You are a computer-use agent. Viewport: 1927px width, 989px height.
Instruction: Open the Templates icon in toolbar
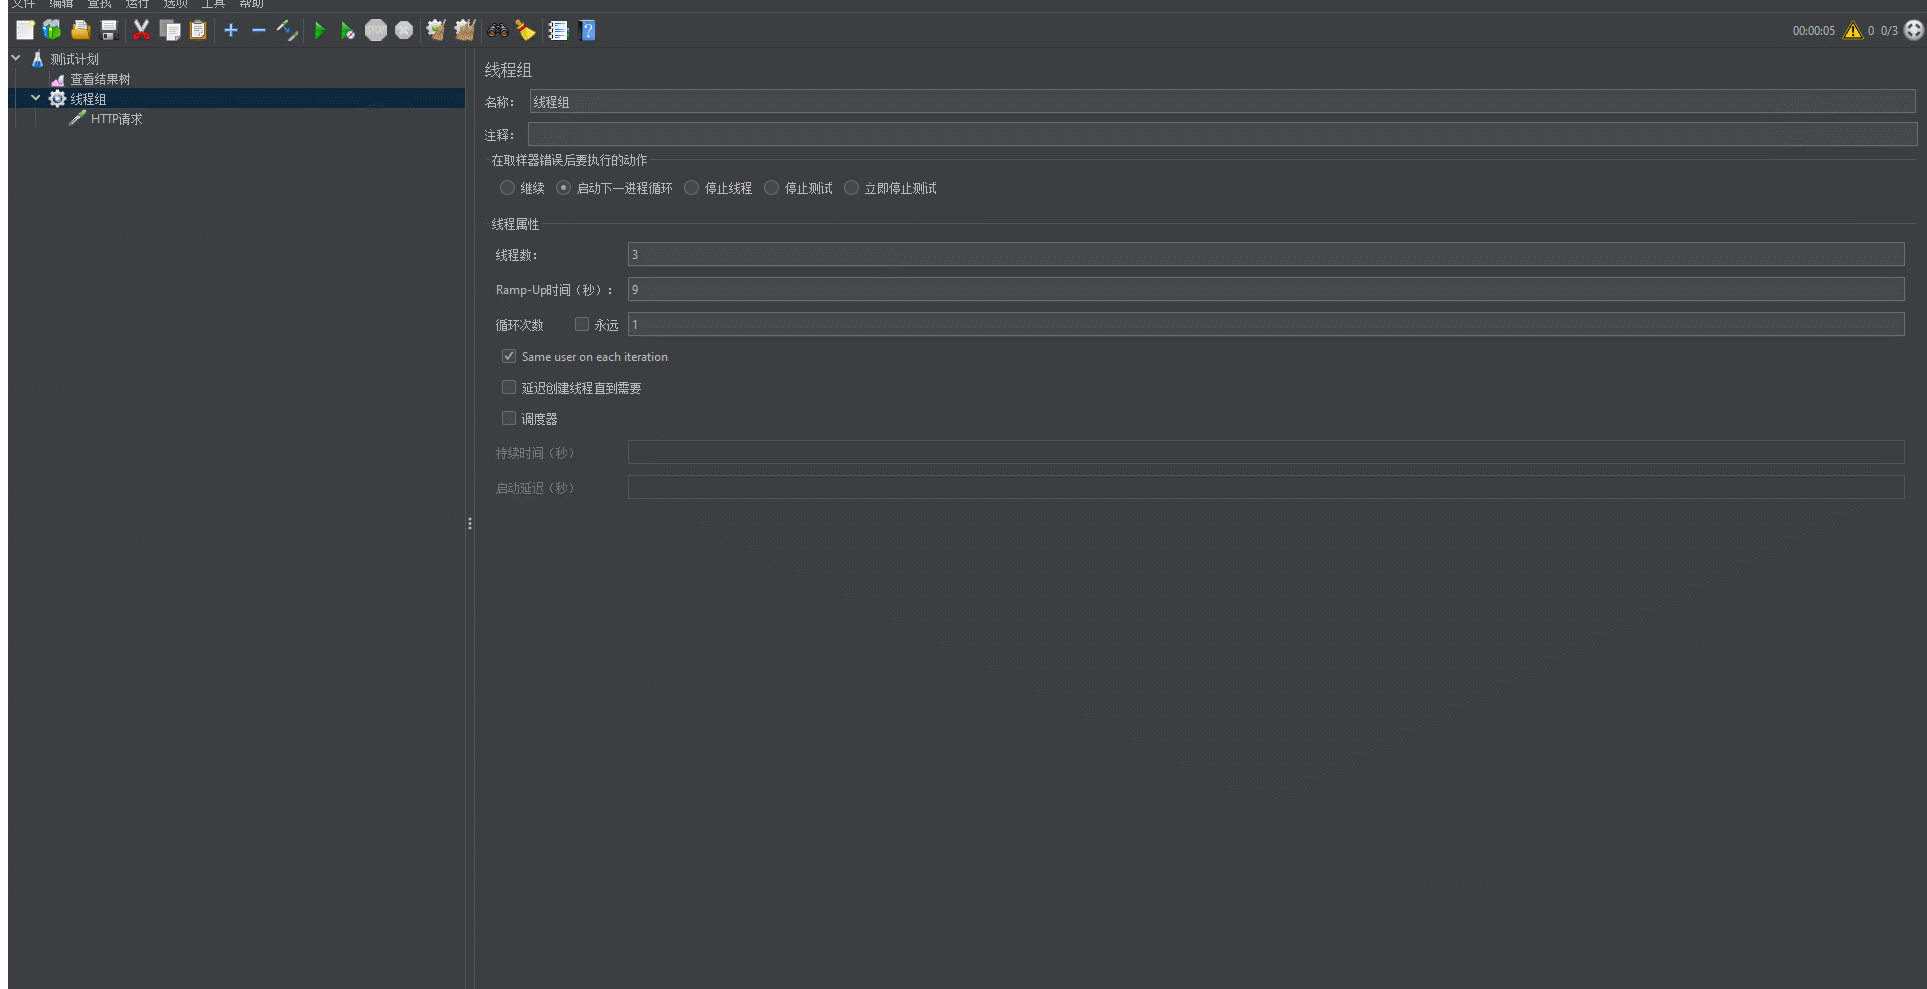tap(52, 31)
